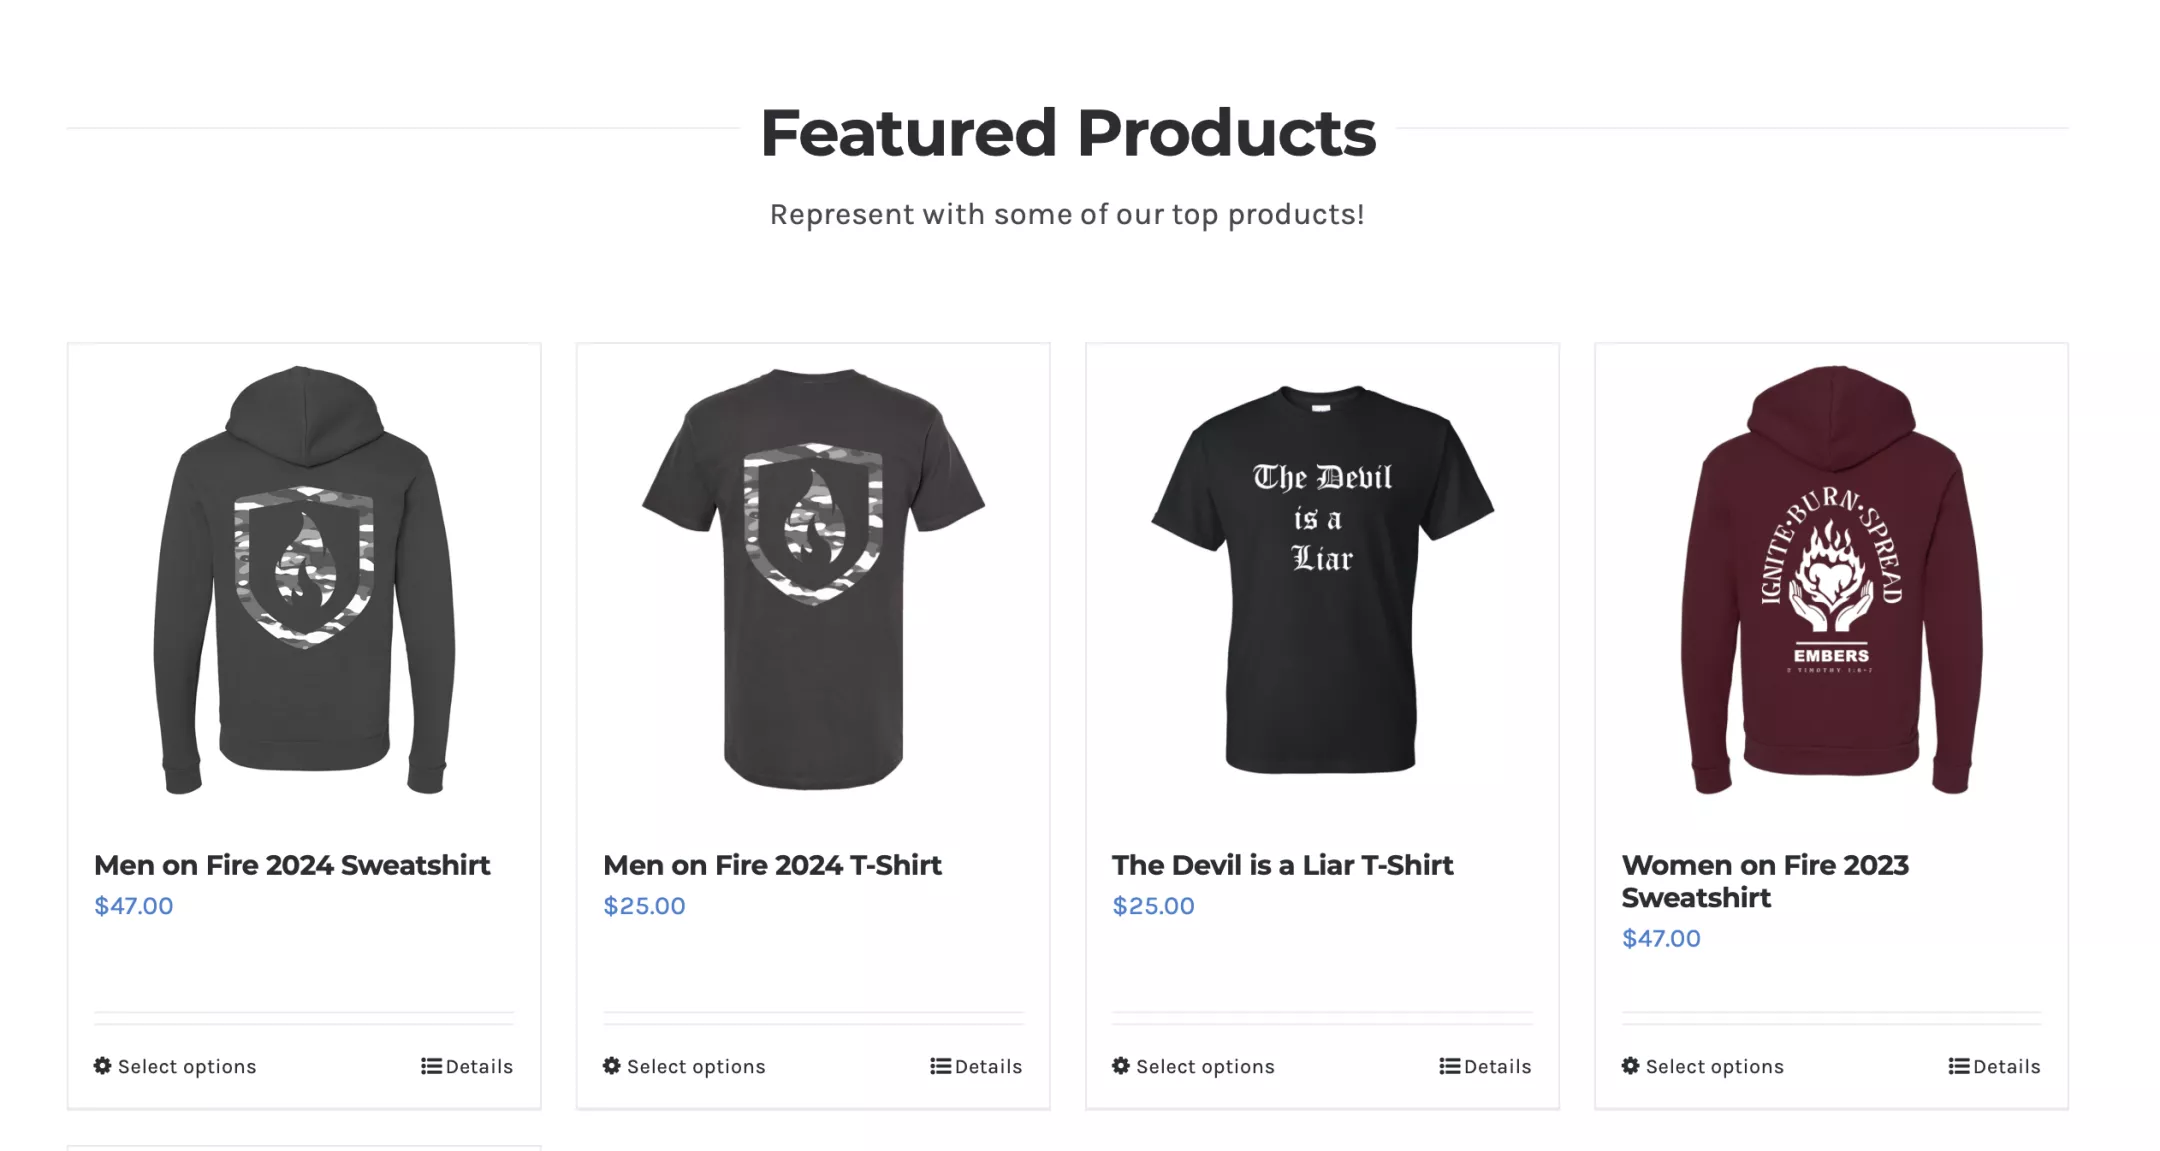This screenshot has height=1151, width=2160.
Task: View the black Devil is a Liar shirt image
Action: (x=1322, y=580)
